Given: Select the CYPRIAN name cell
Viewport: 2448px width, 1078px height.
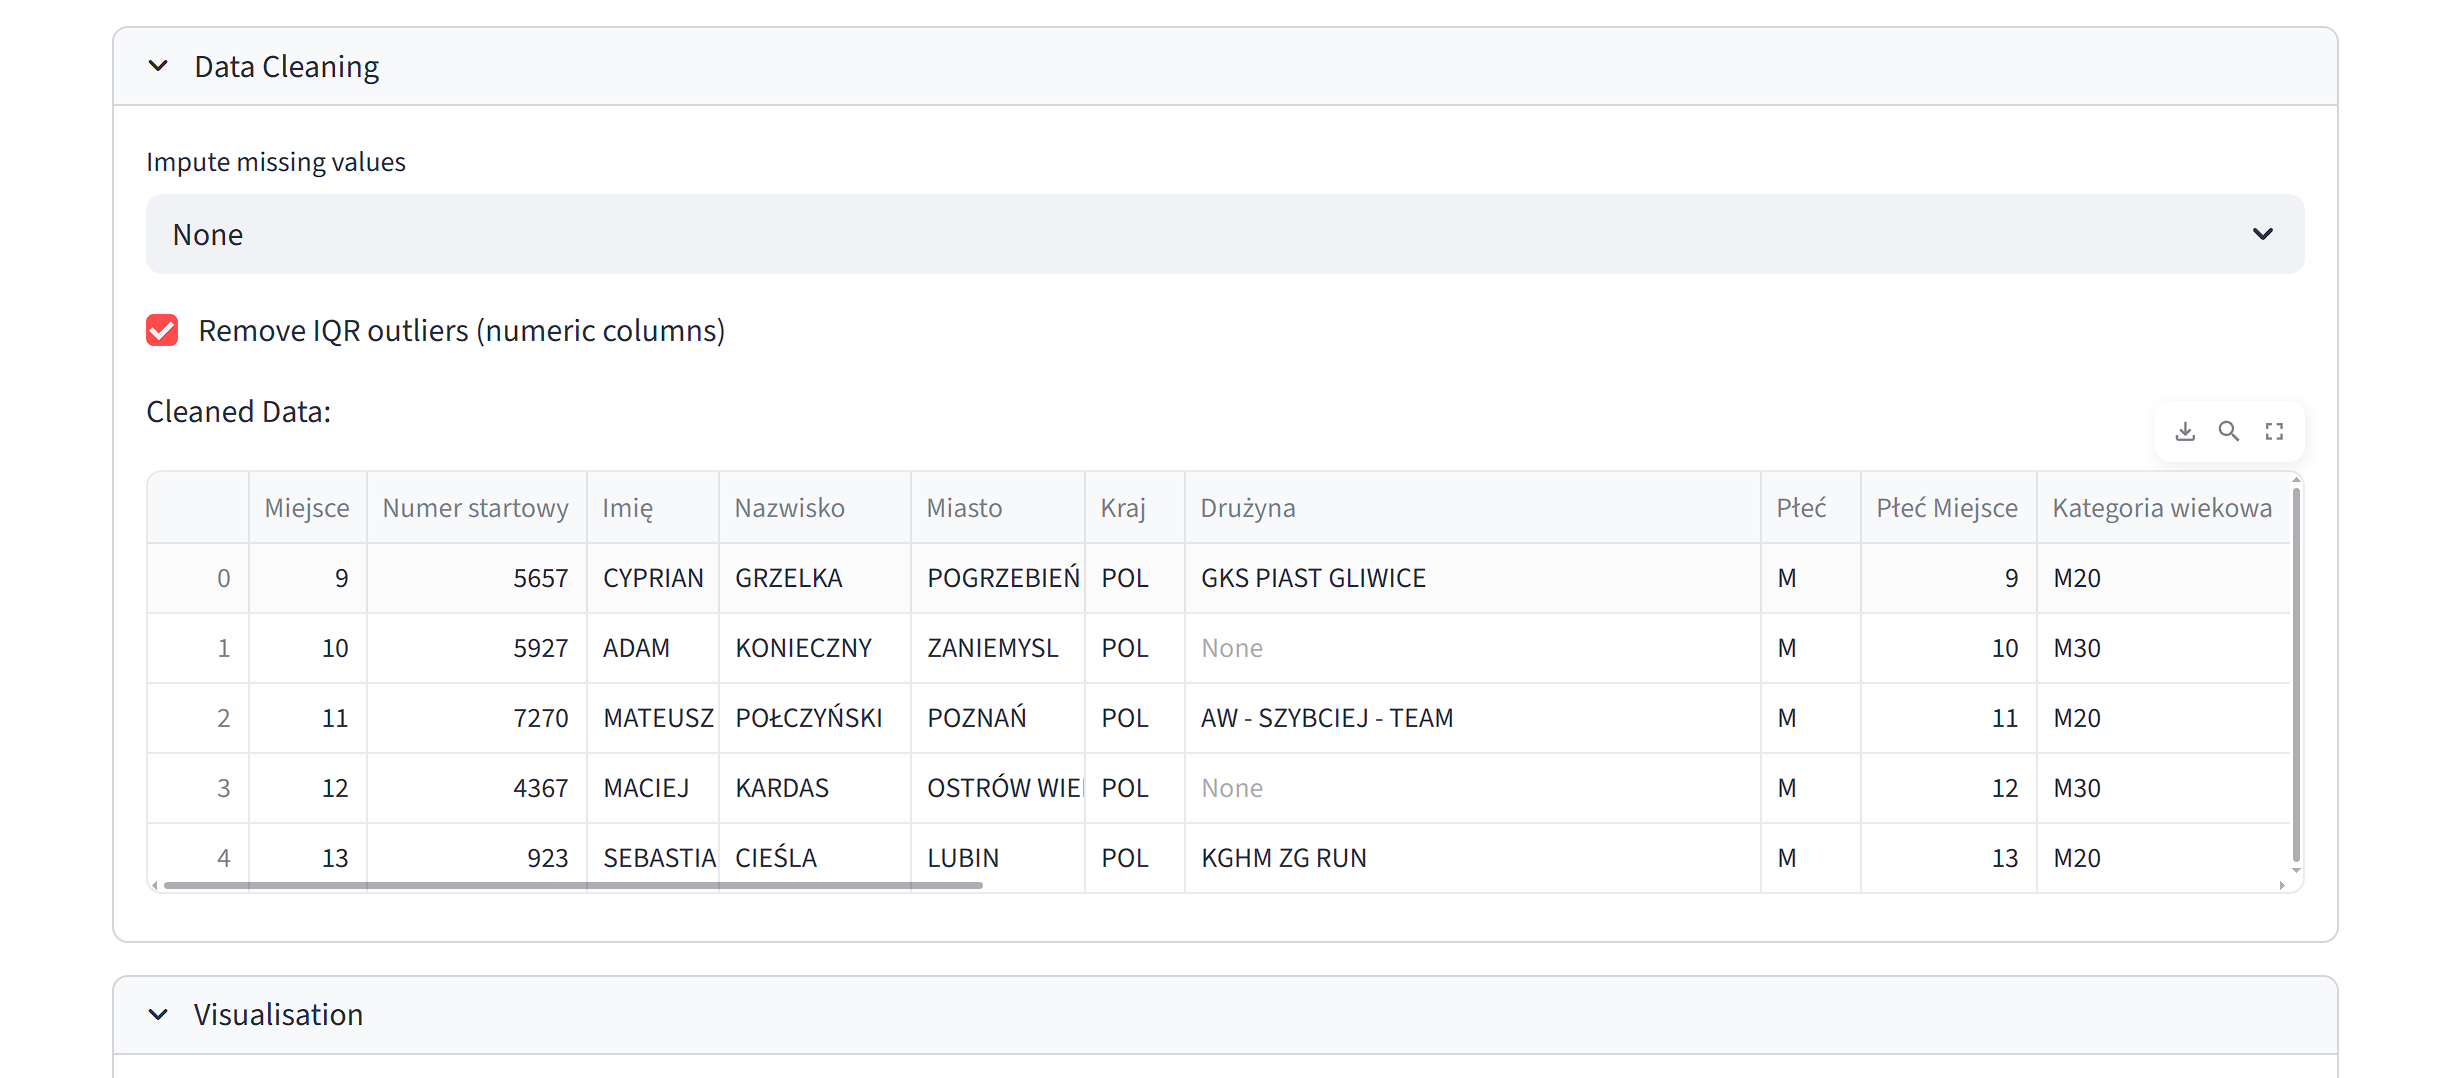Looking at the screenshot, I should (x=653, y=578).
